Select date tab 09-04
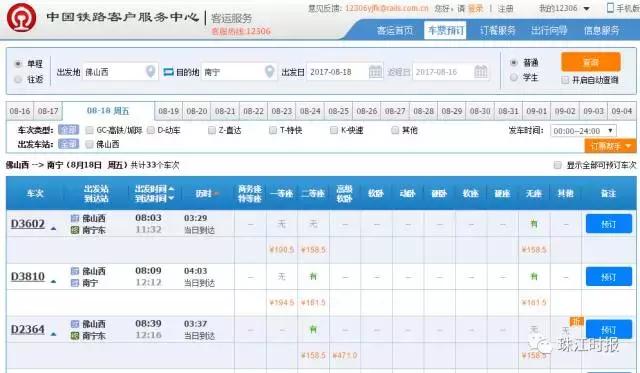Screen dimensions: 640x373 pyautogui.click(x=622, y=111)
